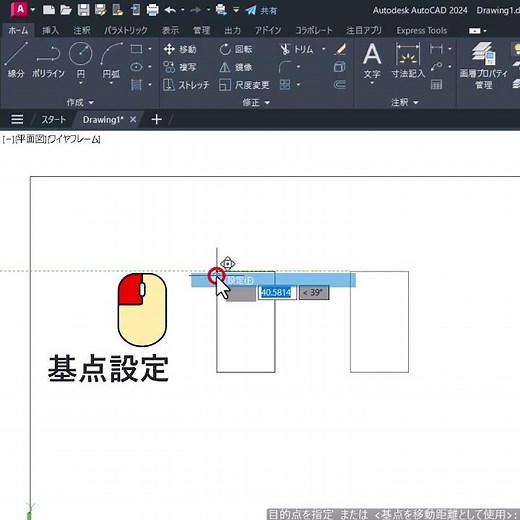The width and height of the screenshot is (520, 520).
Task: Open the Output (出力) tab
Action: [232, 31]
